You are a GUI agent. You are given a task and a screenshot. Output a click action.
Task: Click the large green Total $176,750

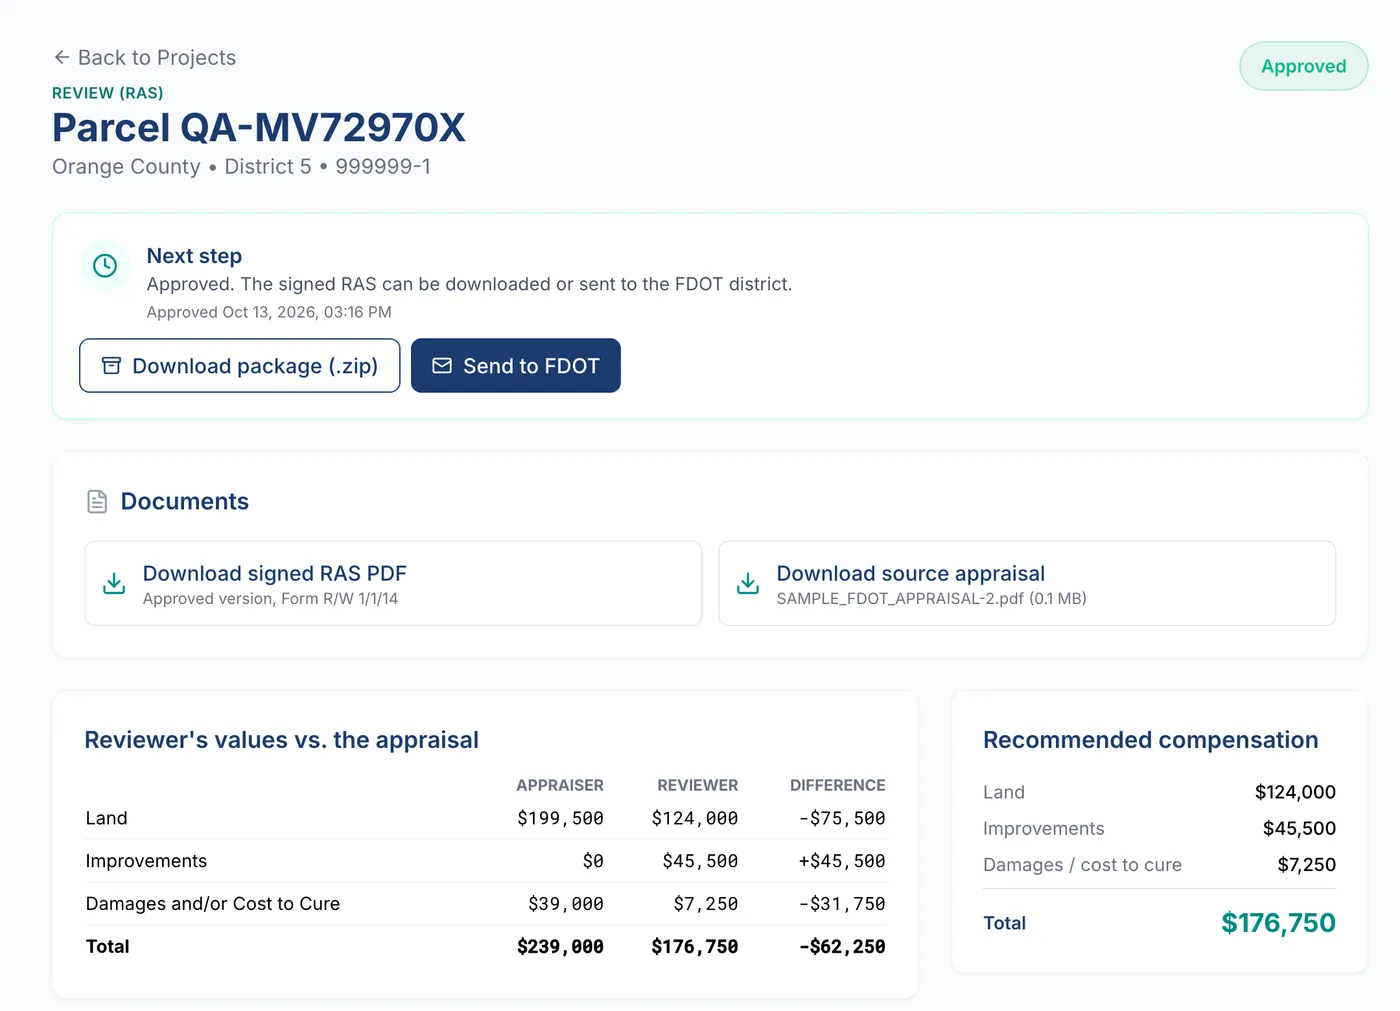[x=1278, y=923]
